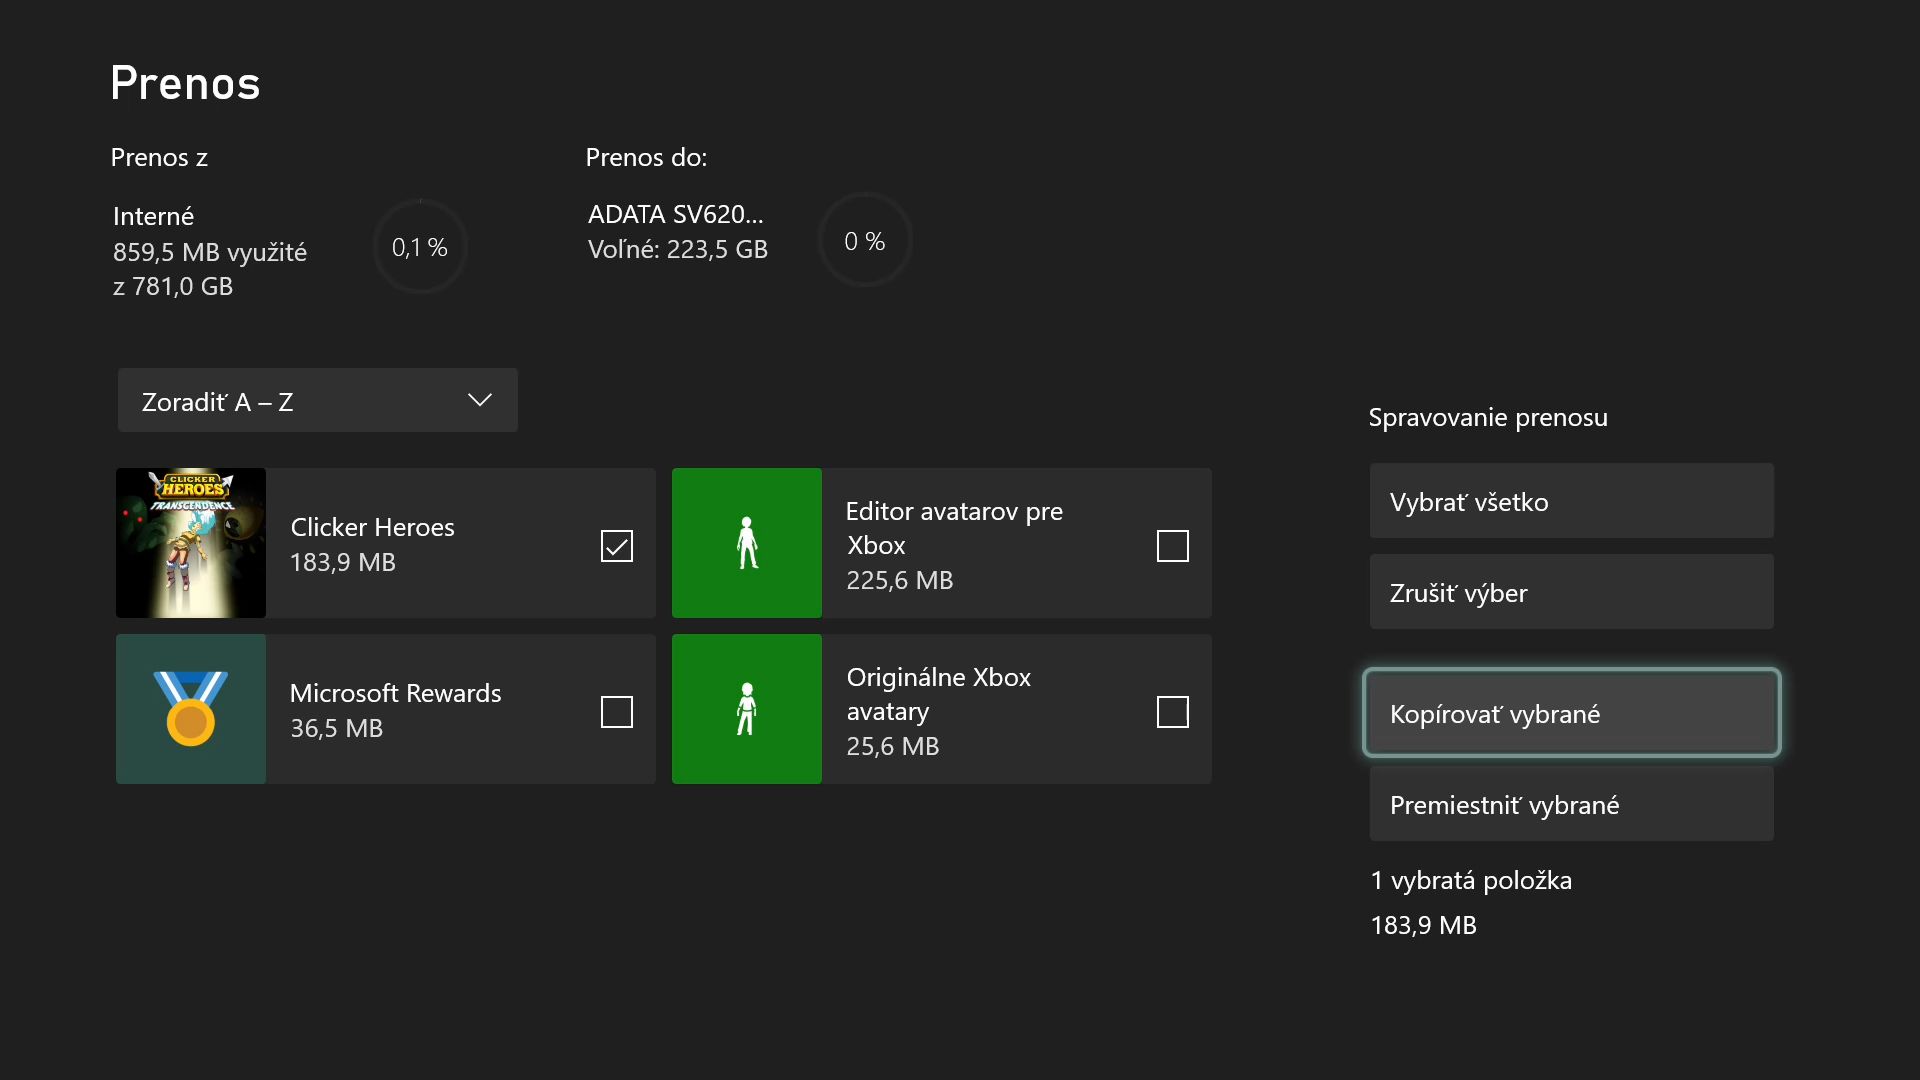Select the Premiestniť vybrané button
The width and height of the screenshot is (1920, 1080).
pyautogui.click(x=1571, y=804)
